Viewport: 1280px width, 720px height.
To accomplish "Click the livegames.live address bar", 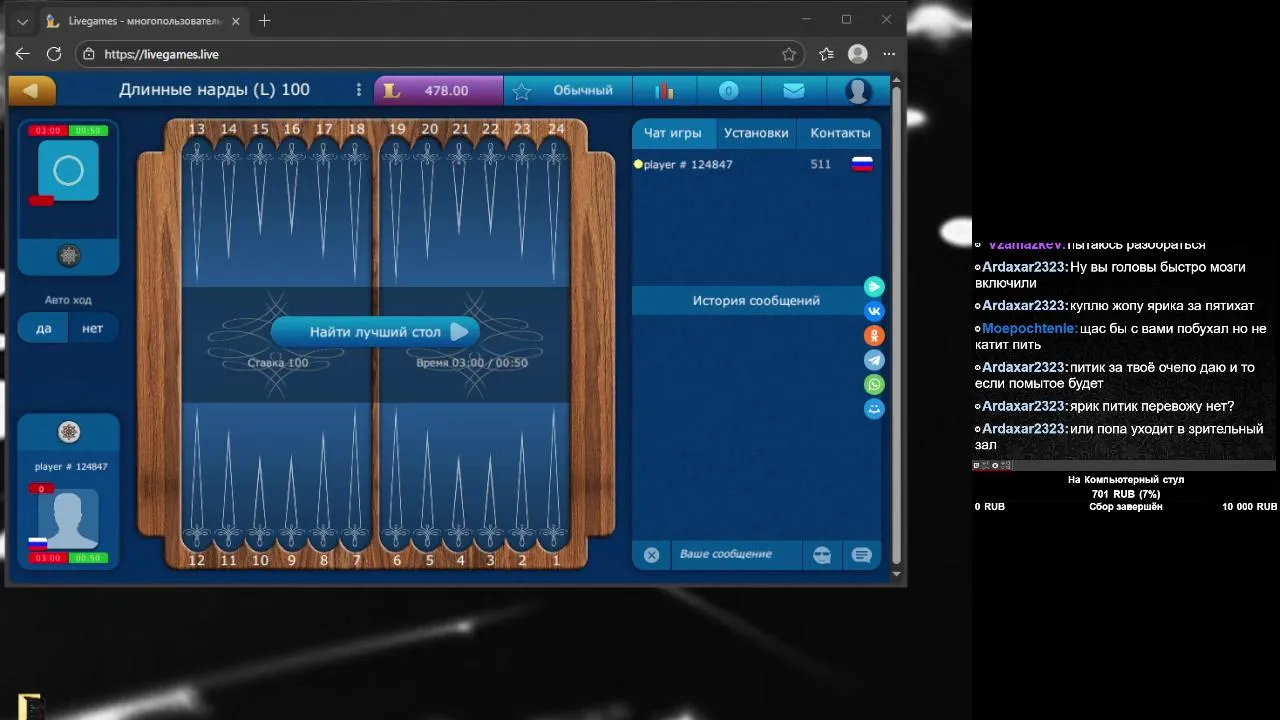I will tap(440, 54).
